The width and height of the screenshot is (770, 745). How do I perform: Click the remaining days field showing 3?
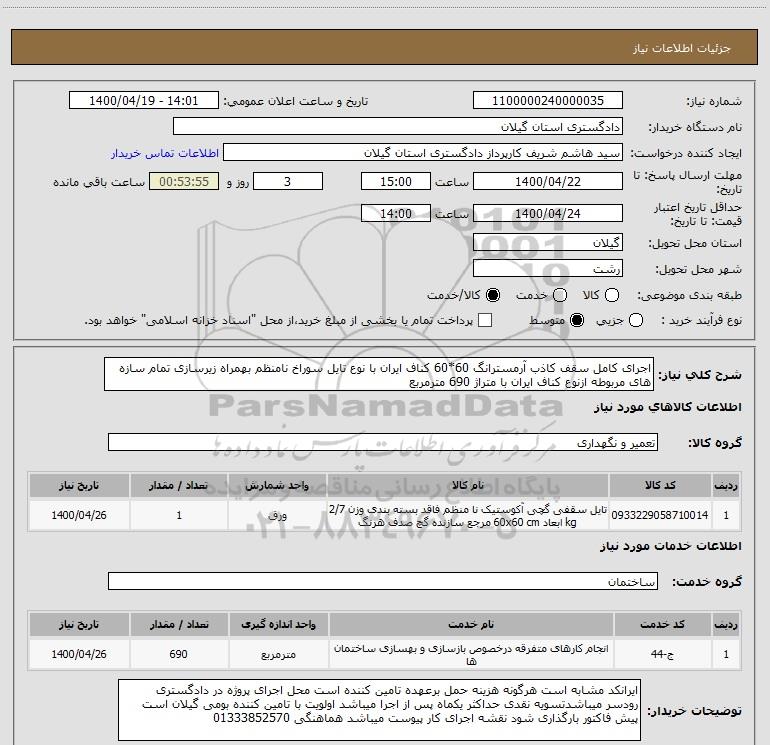point(288,181)
